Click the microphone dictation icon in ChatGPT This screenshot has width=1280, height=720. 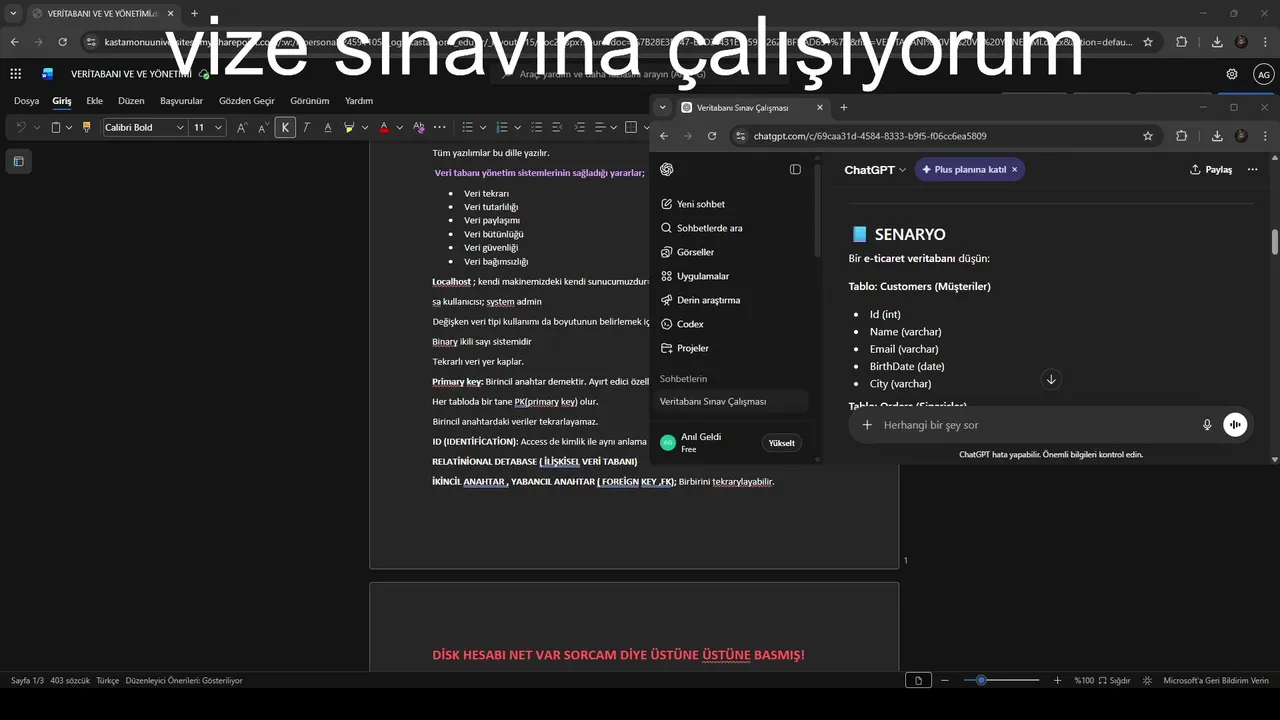[x=1207, y=425]
